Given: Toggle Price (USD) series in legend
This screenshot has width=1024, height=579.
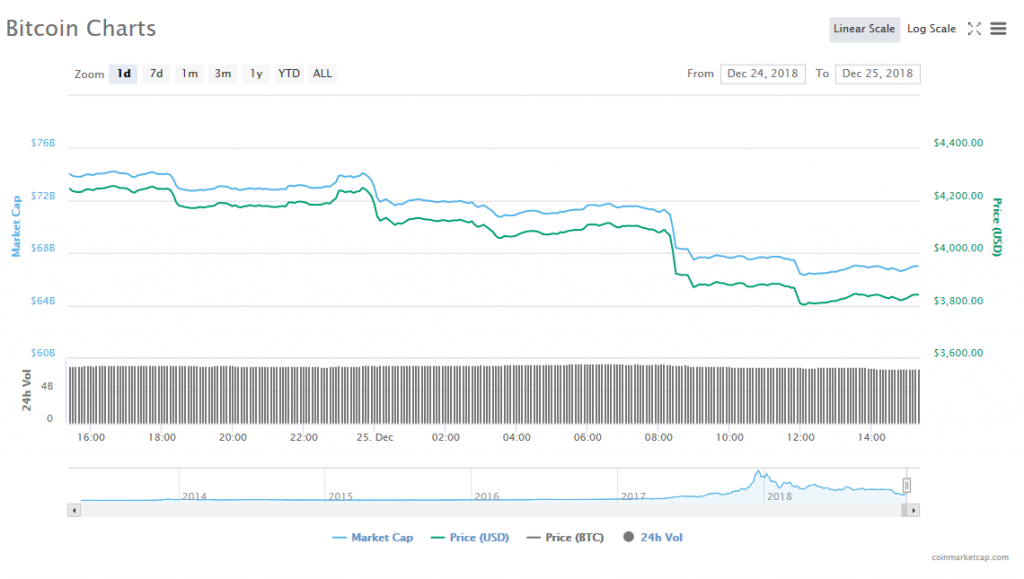Looking at the screenshot, I should 469,538.
